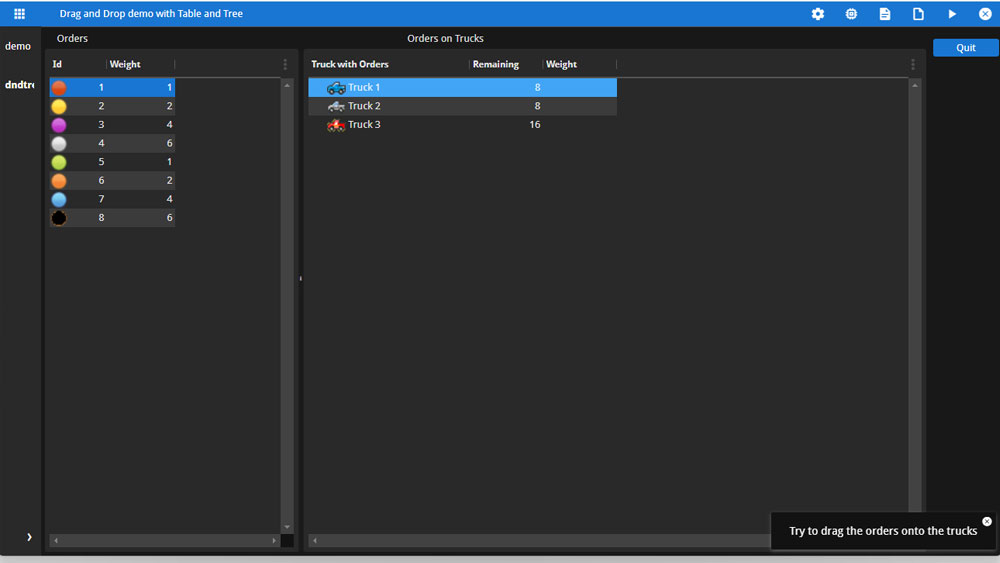
Task: Open settings gear icon in top bar
Action: click(818, 13)
